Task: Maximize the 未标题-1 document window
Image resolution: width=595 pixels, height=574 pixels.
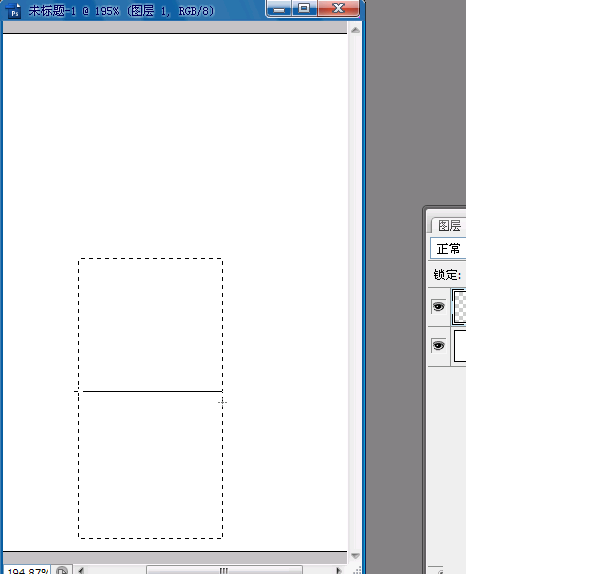Action: [304, 8]
